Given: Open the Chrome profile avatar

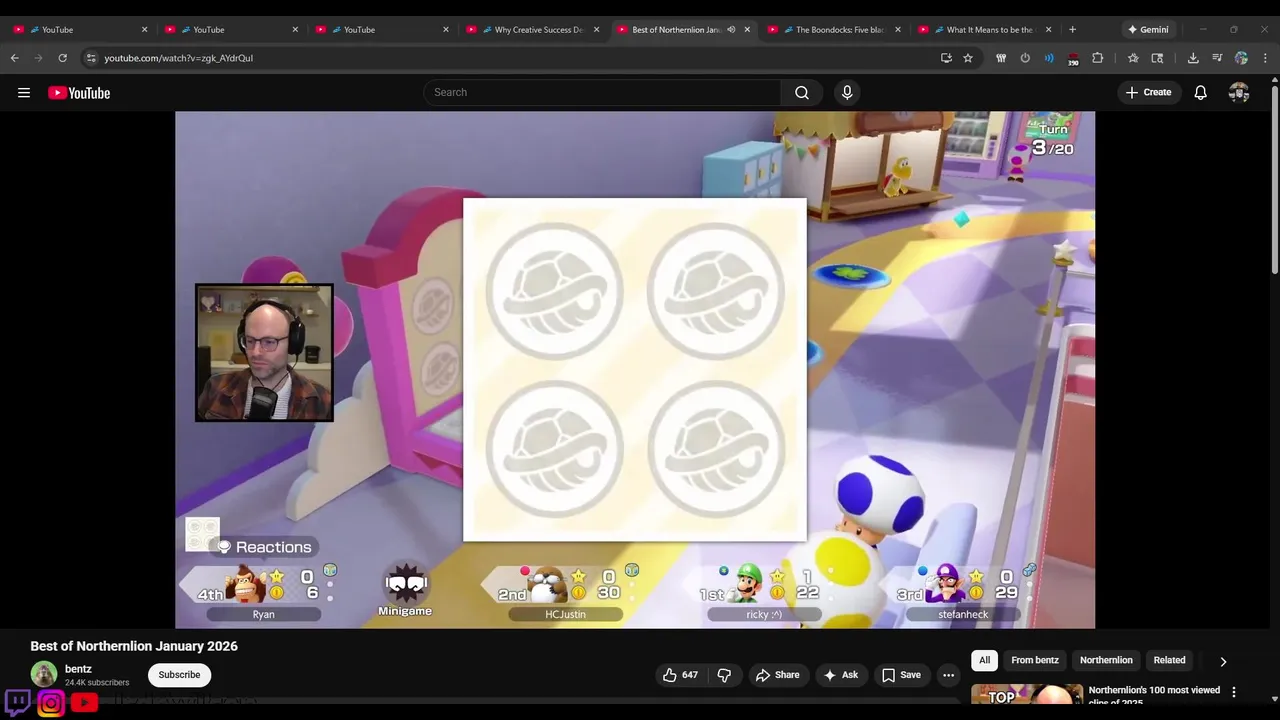Looking at the screenshot, I should pyautogui.click(x=1241, y=58).
